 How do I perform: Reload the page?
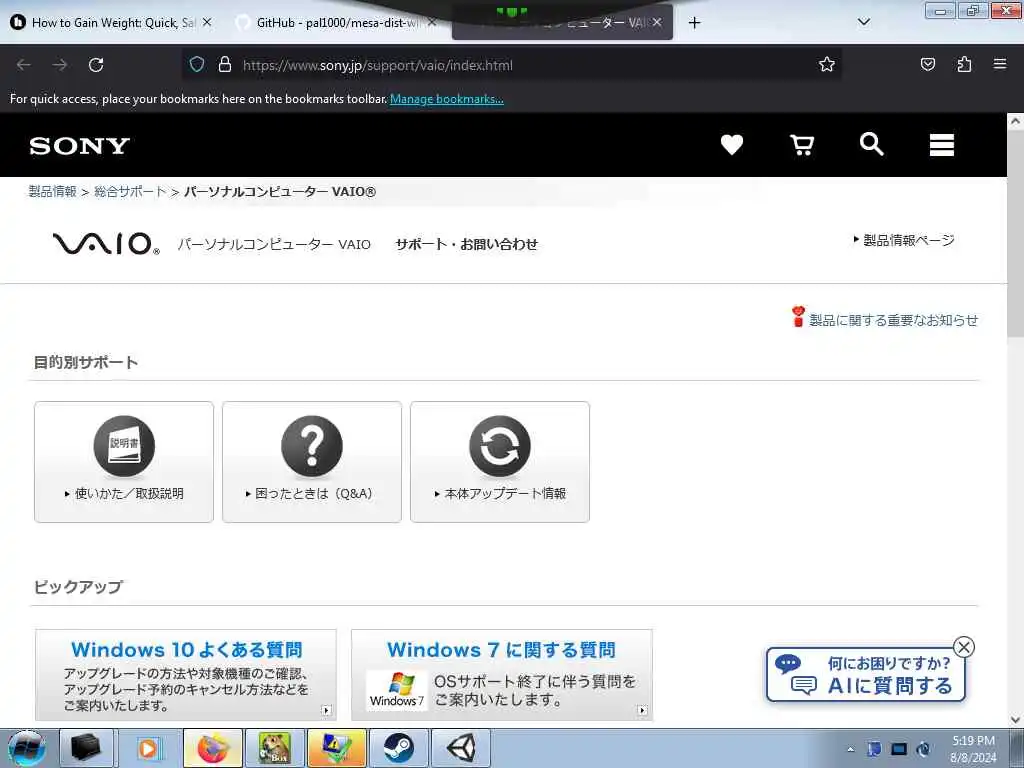pos(96,65)
